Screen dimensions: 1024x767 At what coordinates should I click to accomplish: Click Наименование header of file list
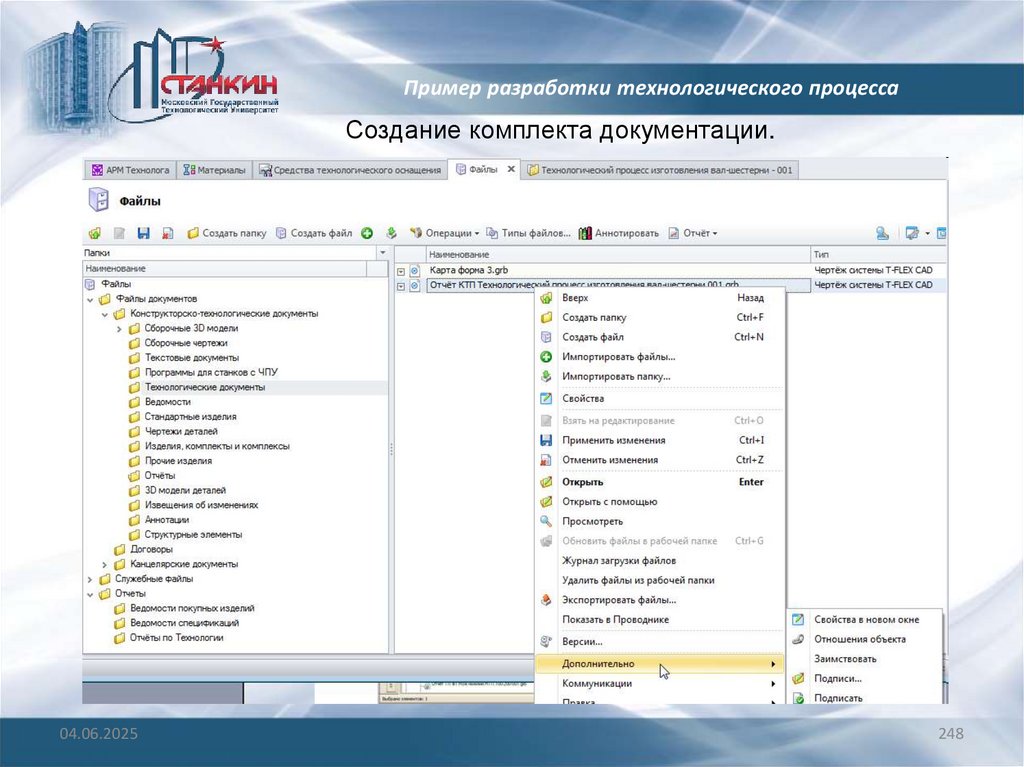pos(618,254)
